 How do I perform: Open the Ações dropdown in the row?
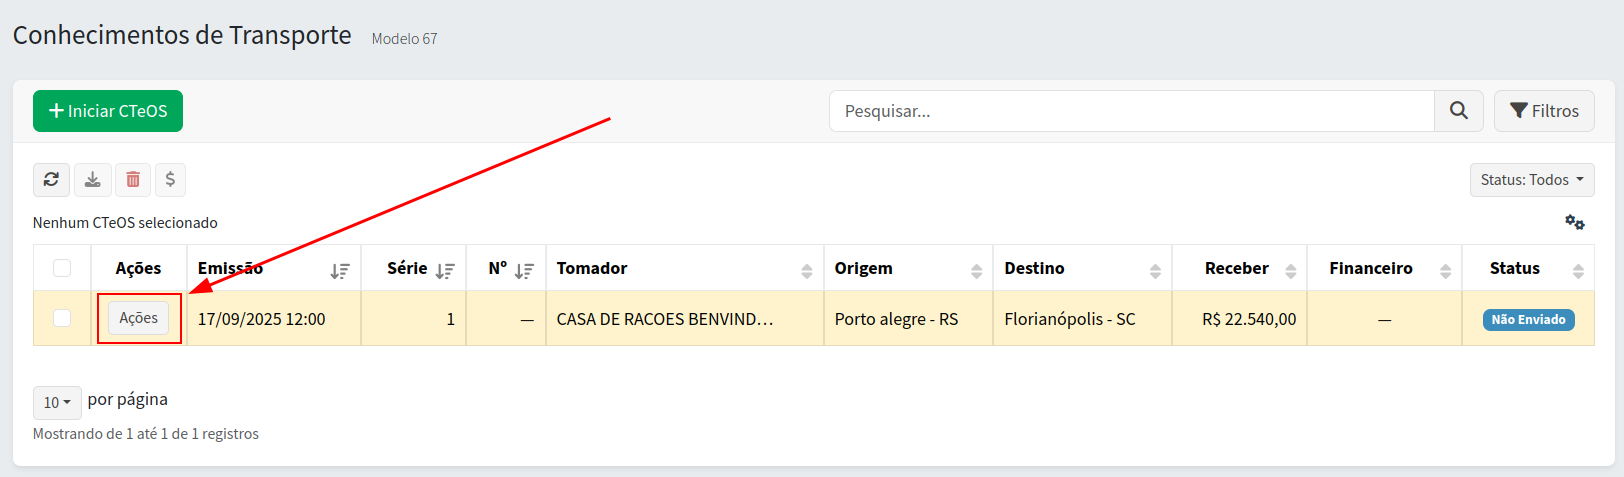pos(138,318)
